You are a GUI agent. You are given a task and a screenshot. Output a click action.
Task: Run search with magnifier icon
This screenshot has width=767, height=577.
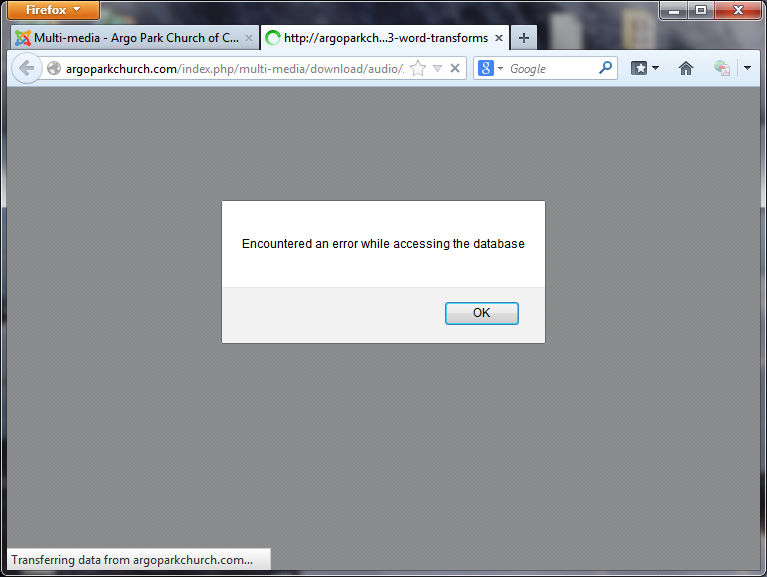click(x=605, y=68)
